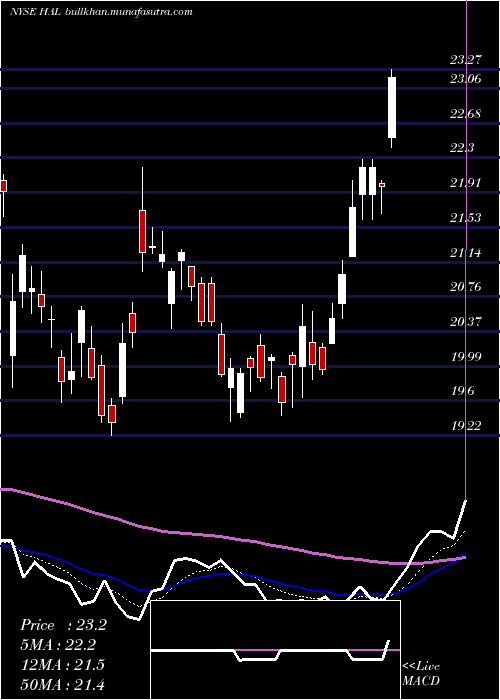
Task: Click the 19.6 price axis label
Action: click(462, 392)
